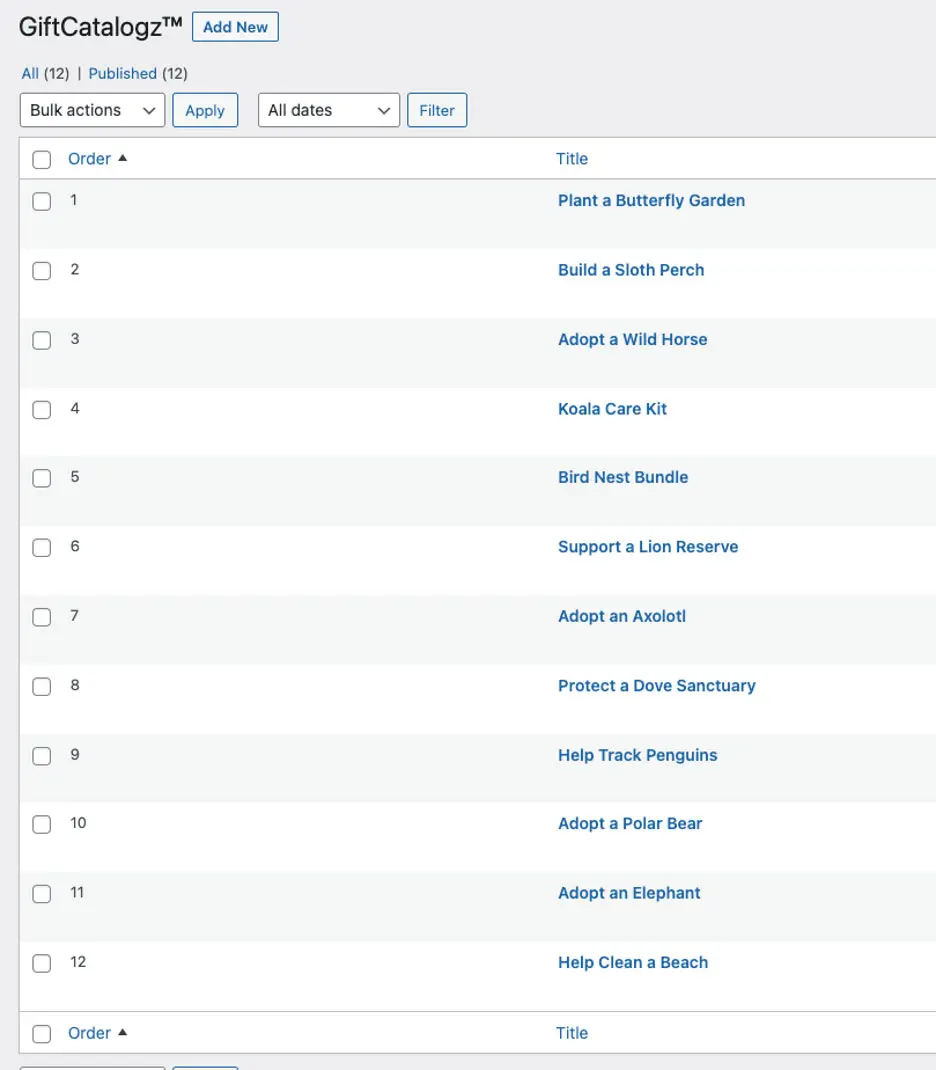Show the All (12) items view
This screenshot has width=936, height=1070.
coord(30,73)
